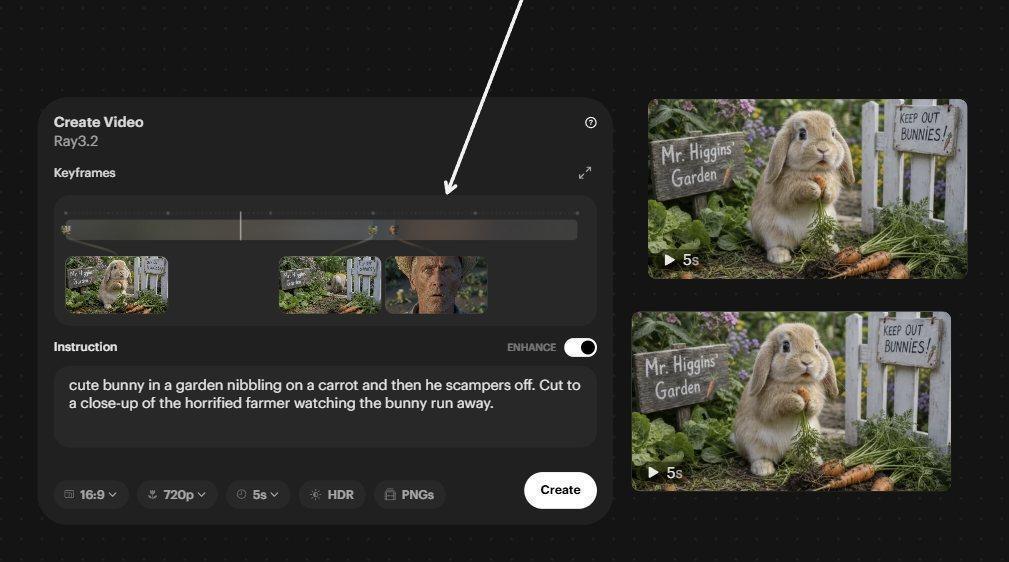1009x562 pixels.
Task: Toggle the PNGs output option
Action: pyautogui.click(x=409, y=494)
